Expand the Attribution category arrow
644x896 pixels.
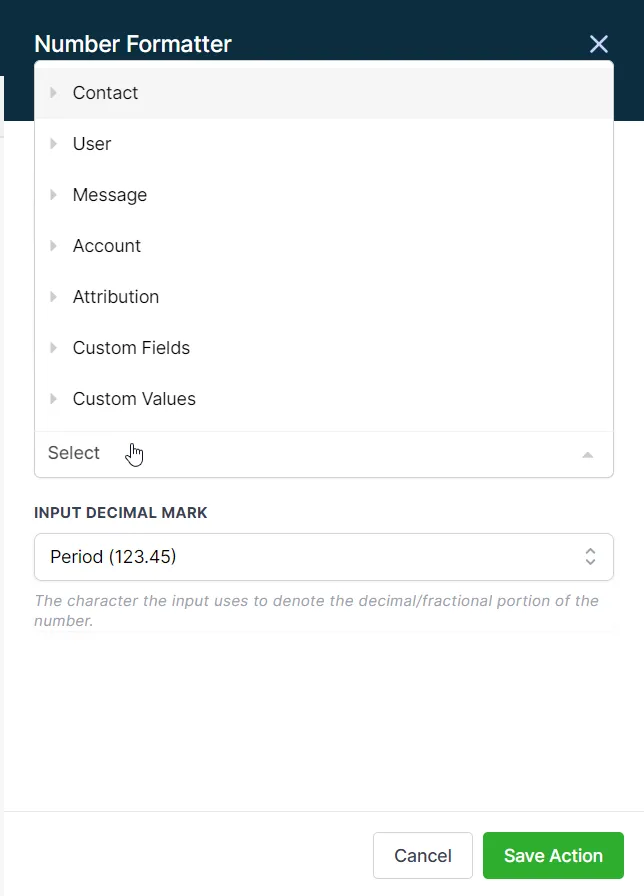[54, 297]
